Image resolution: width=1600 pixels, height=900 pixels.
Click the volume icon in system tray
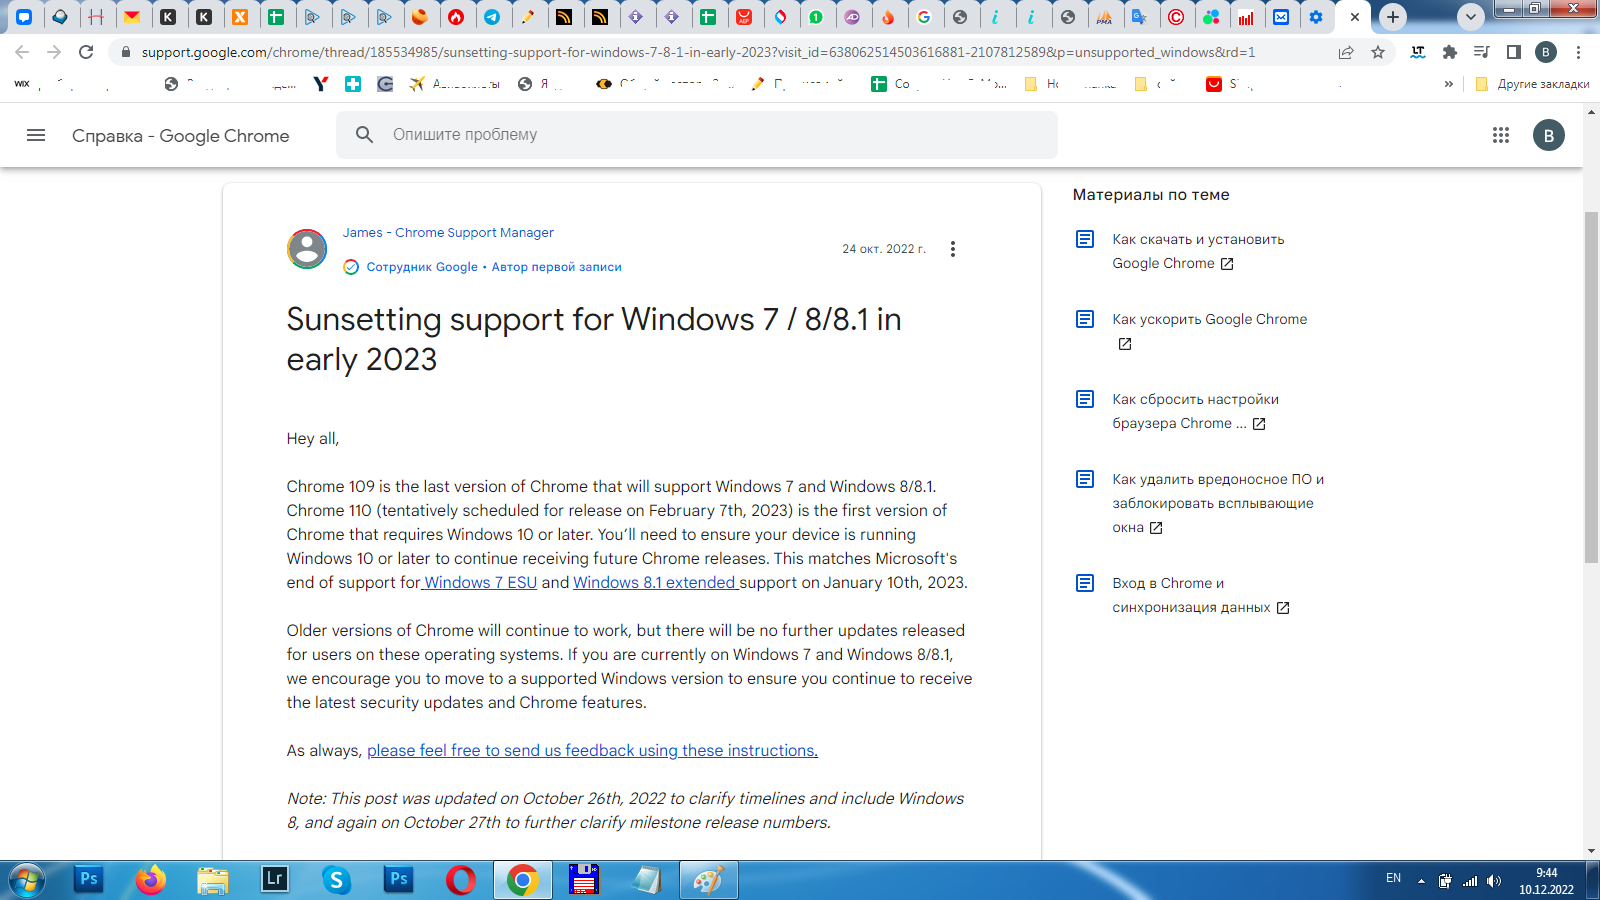1494,881
